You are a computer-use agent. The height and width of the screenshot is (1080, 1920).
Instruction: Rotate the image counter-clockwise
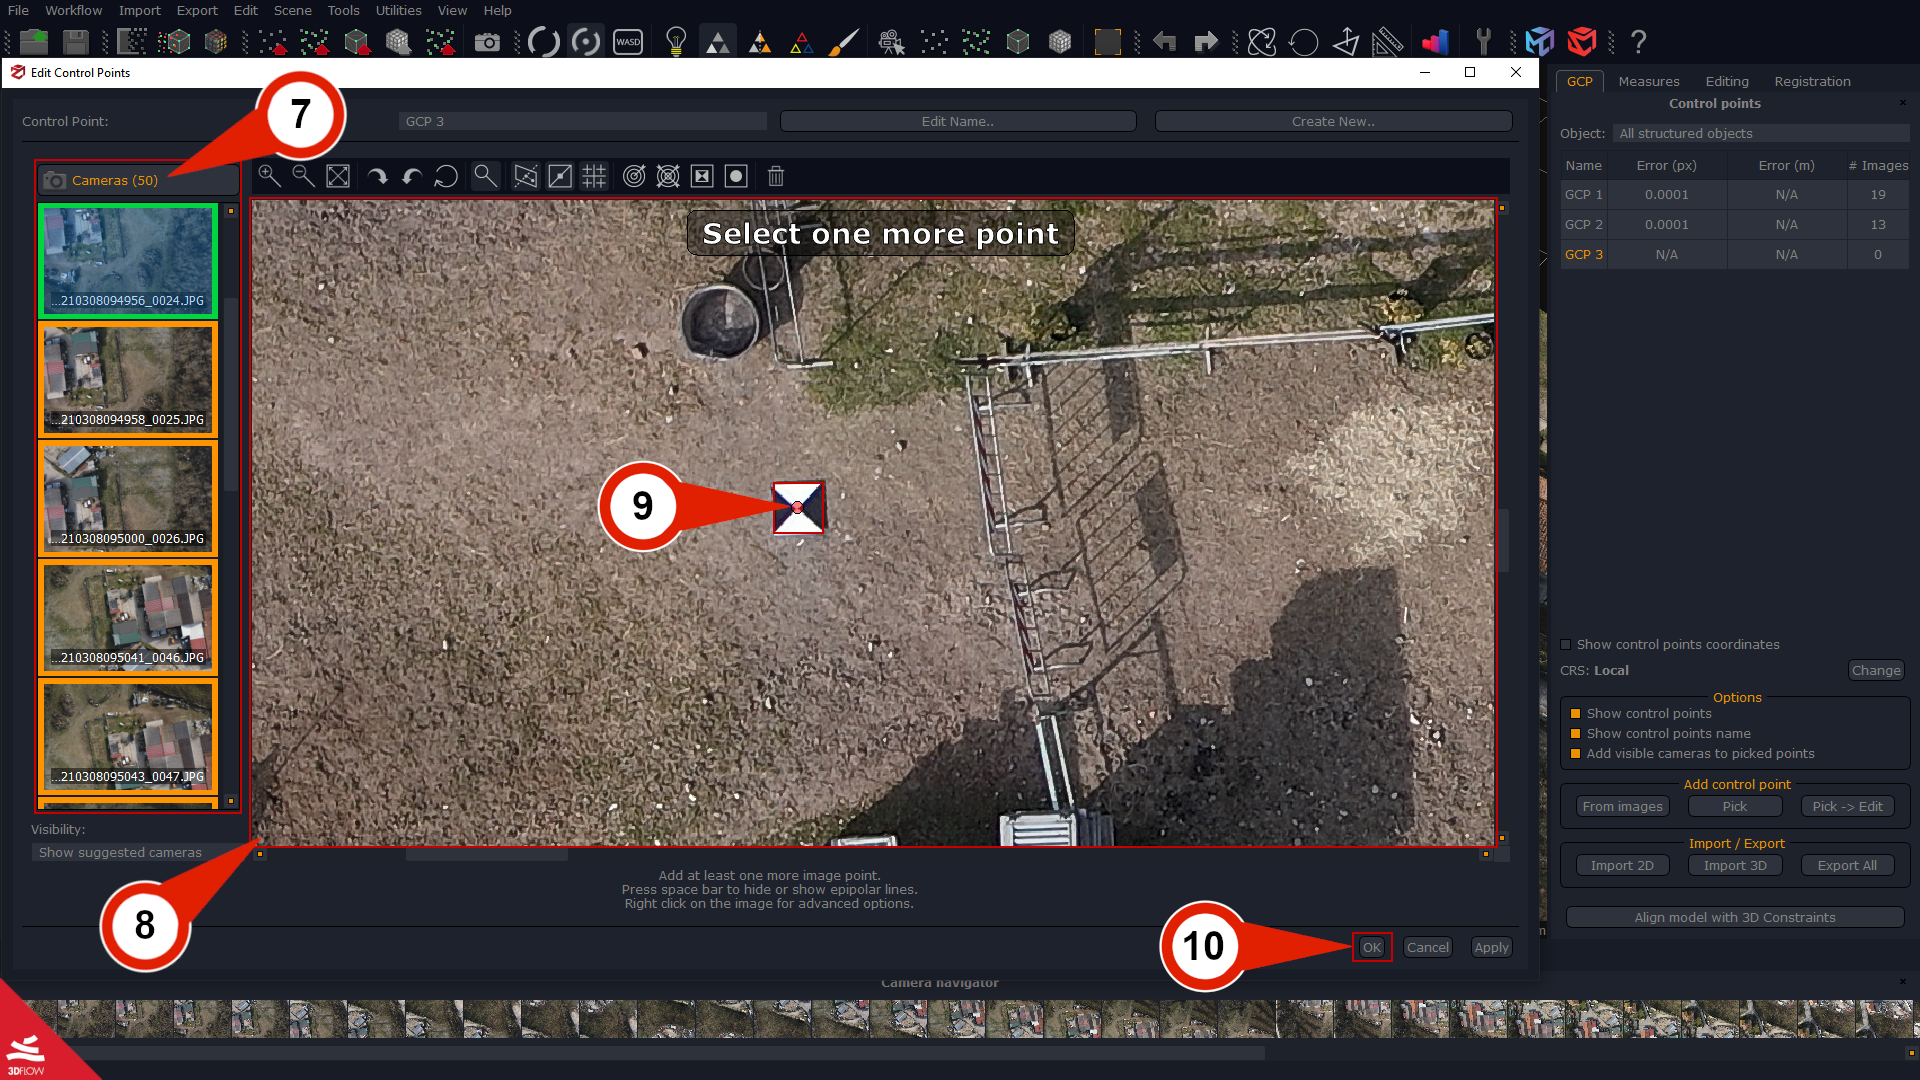click(x=411, y=176)
